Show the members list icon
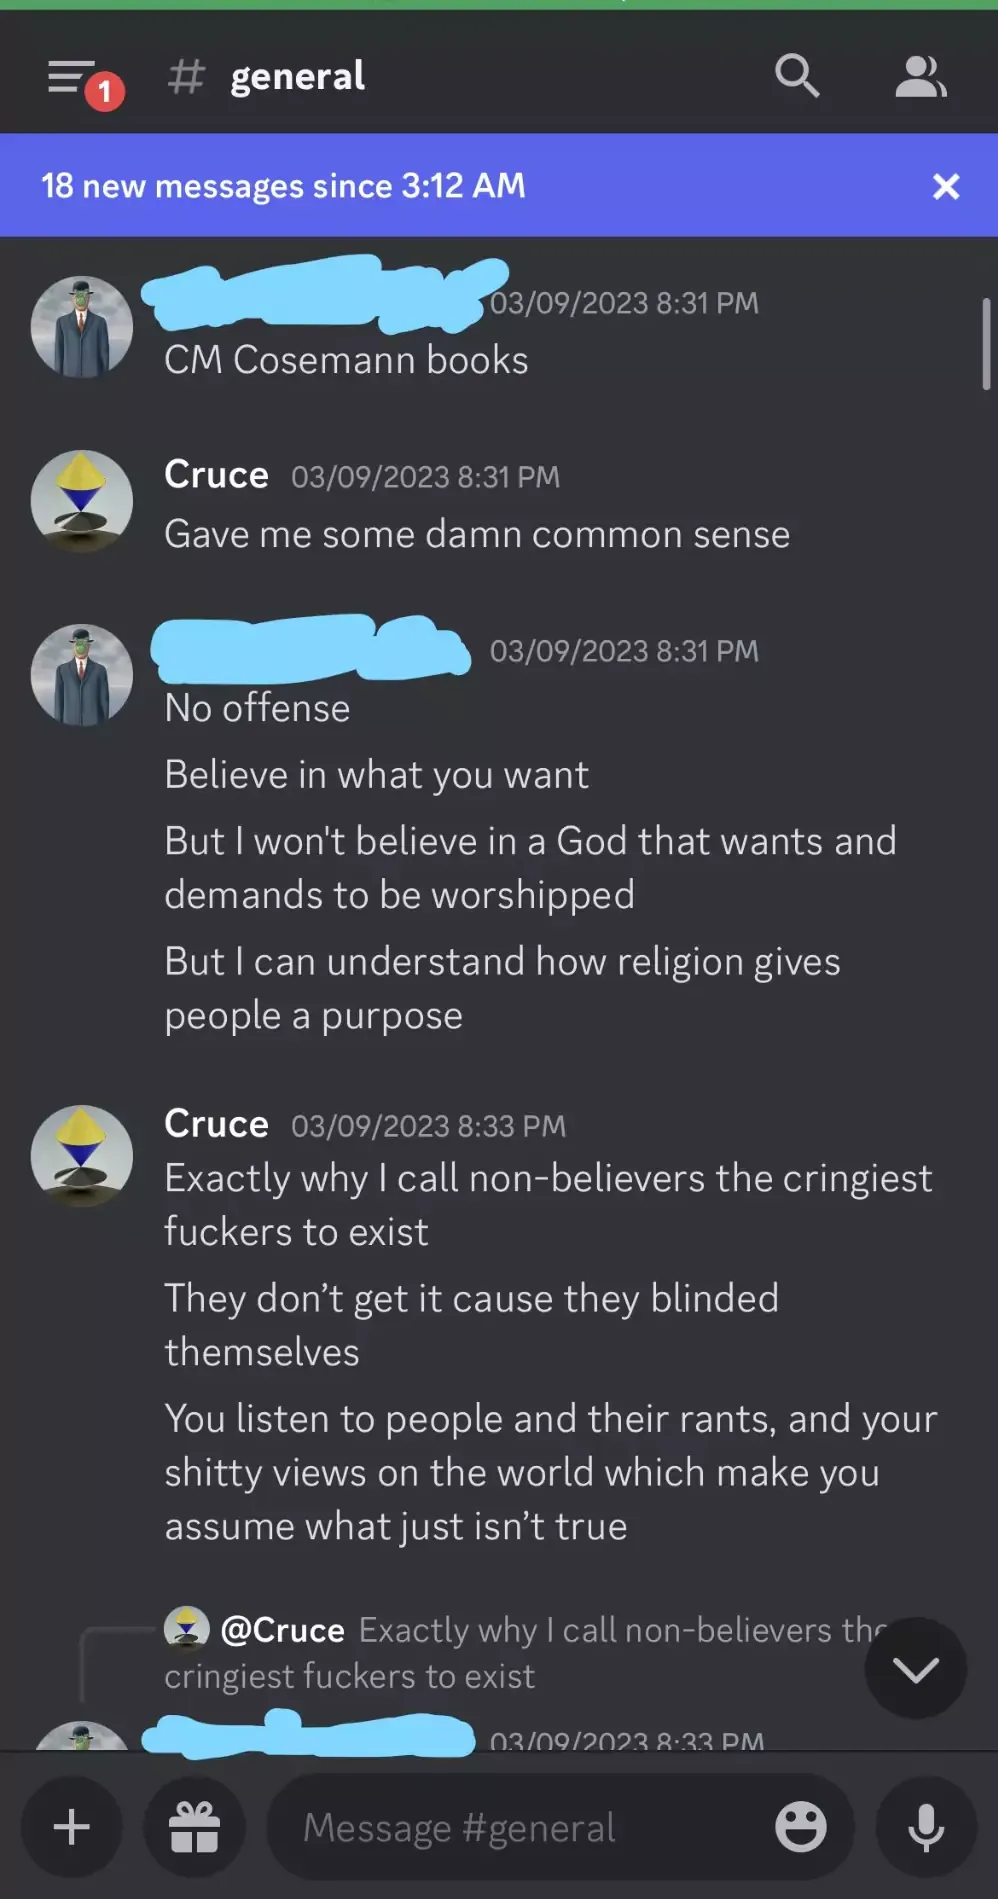998x1899 pixels. [x=920, y=77]
